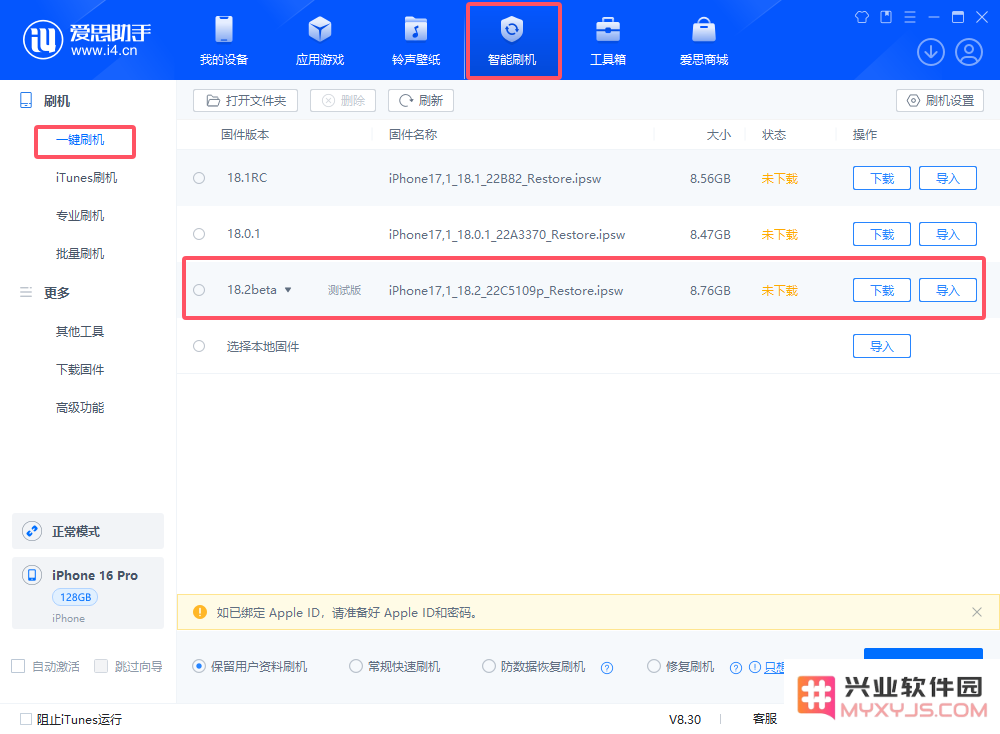Select iTunes刷机 in sidebar
Image resolution: width=1000 pixels, height=734 pixels.
click(x=86, y=177)
